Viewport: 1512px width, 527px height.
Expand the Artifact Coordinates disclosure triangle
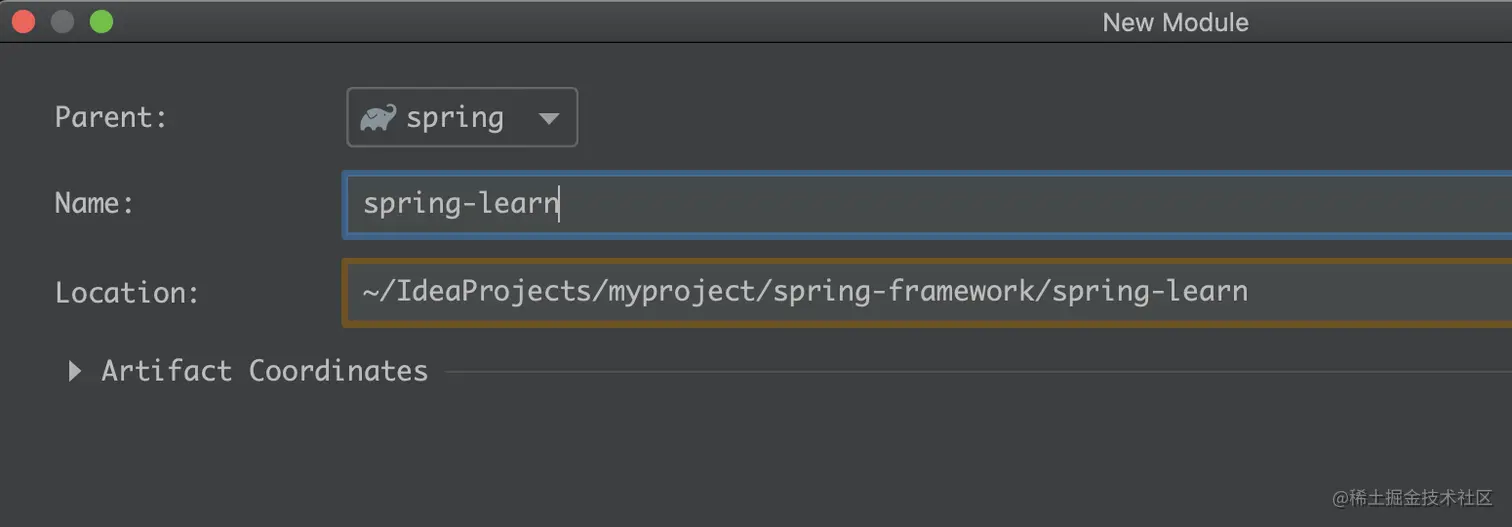74,371
